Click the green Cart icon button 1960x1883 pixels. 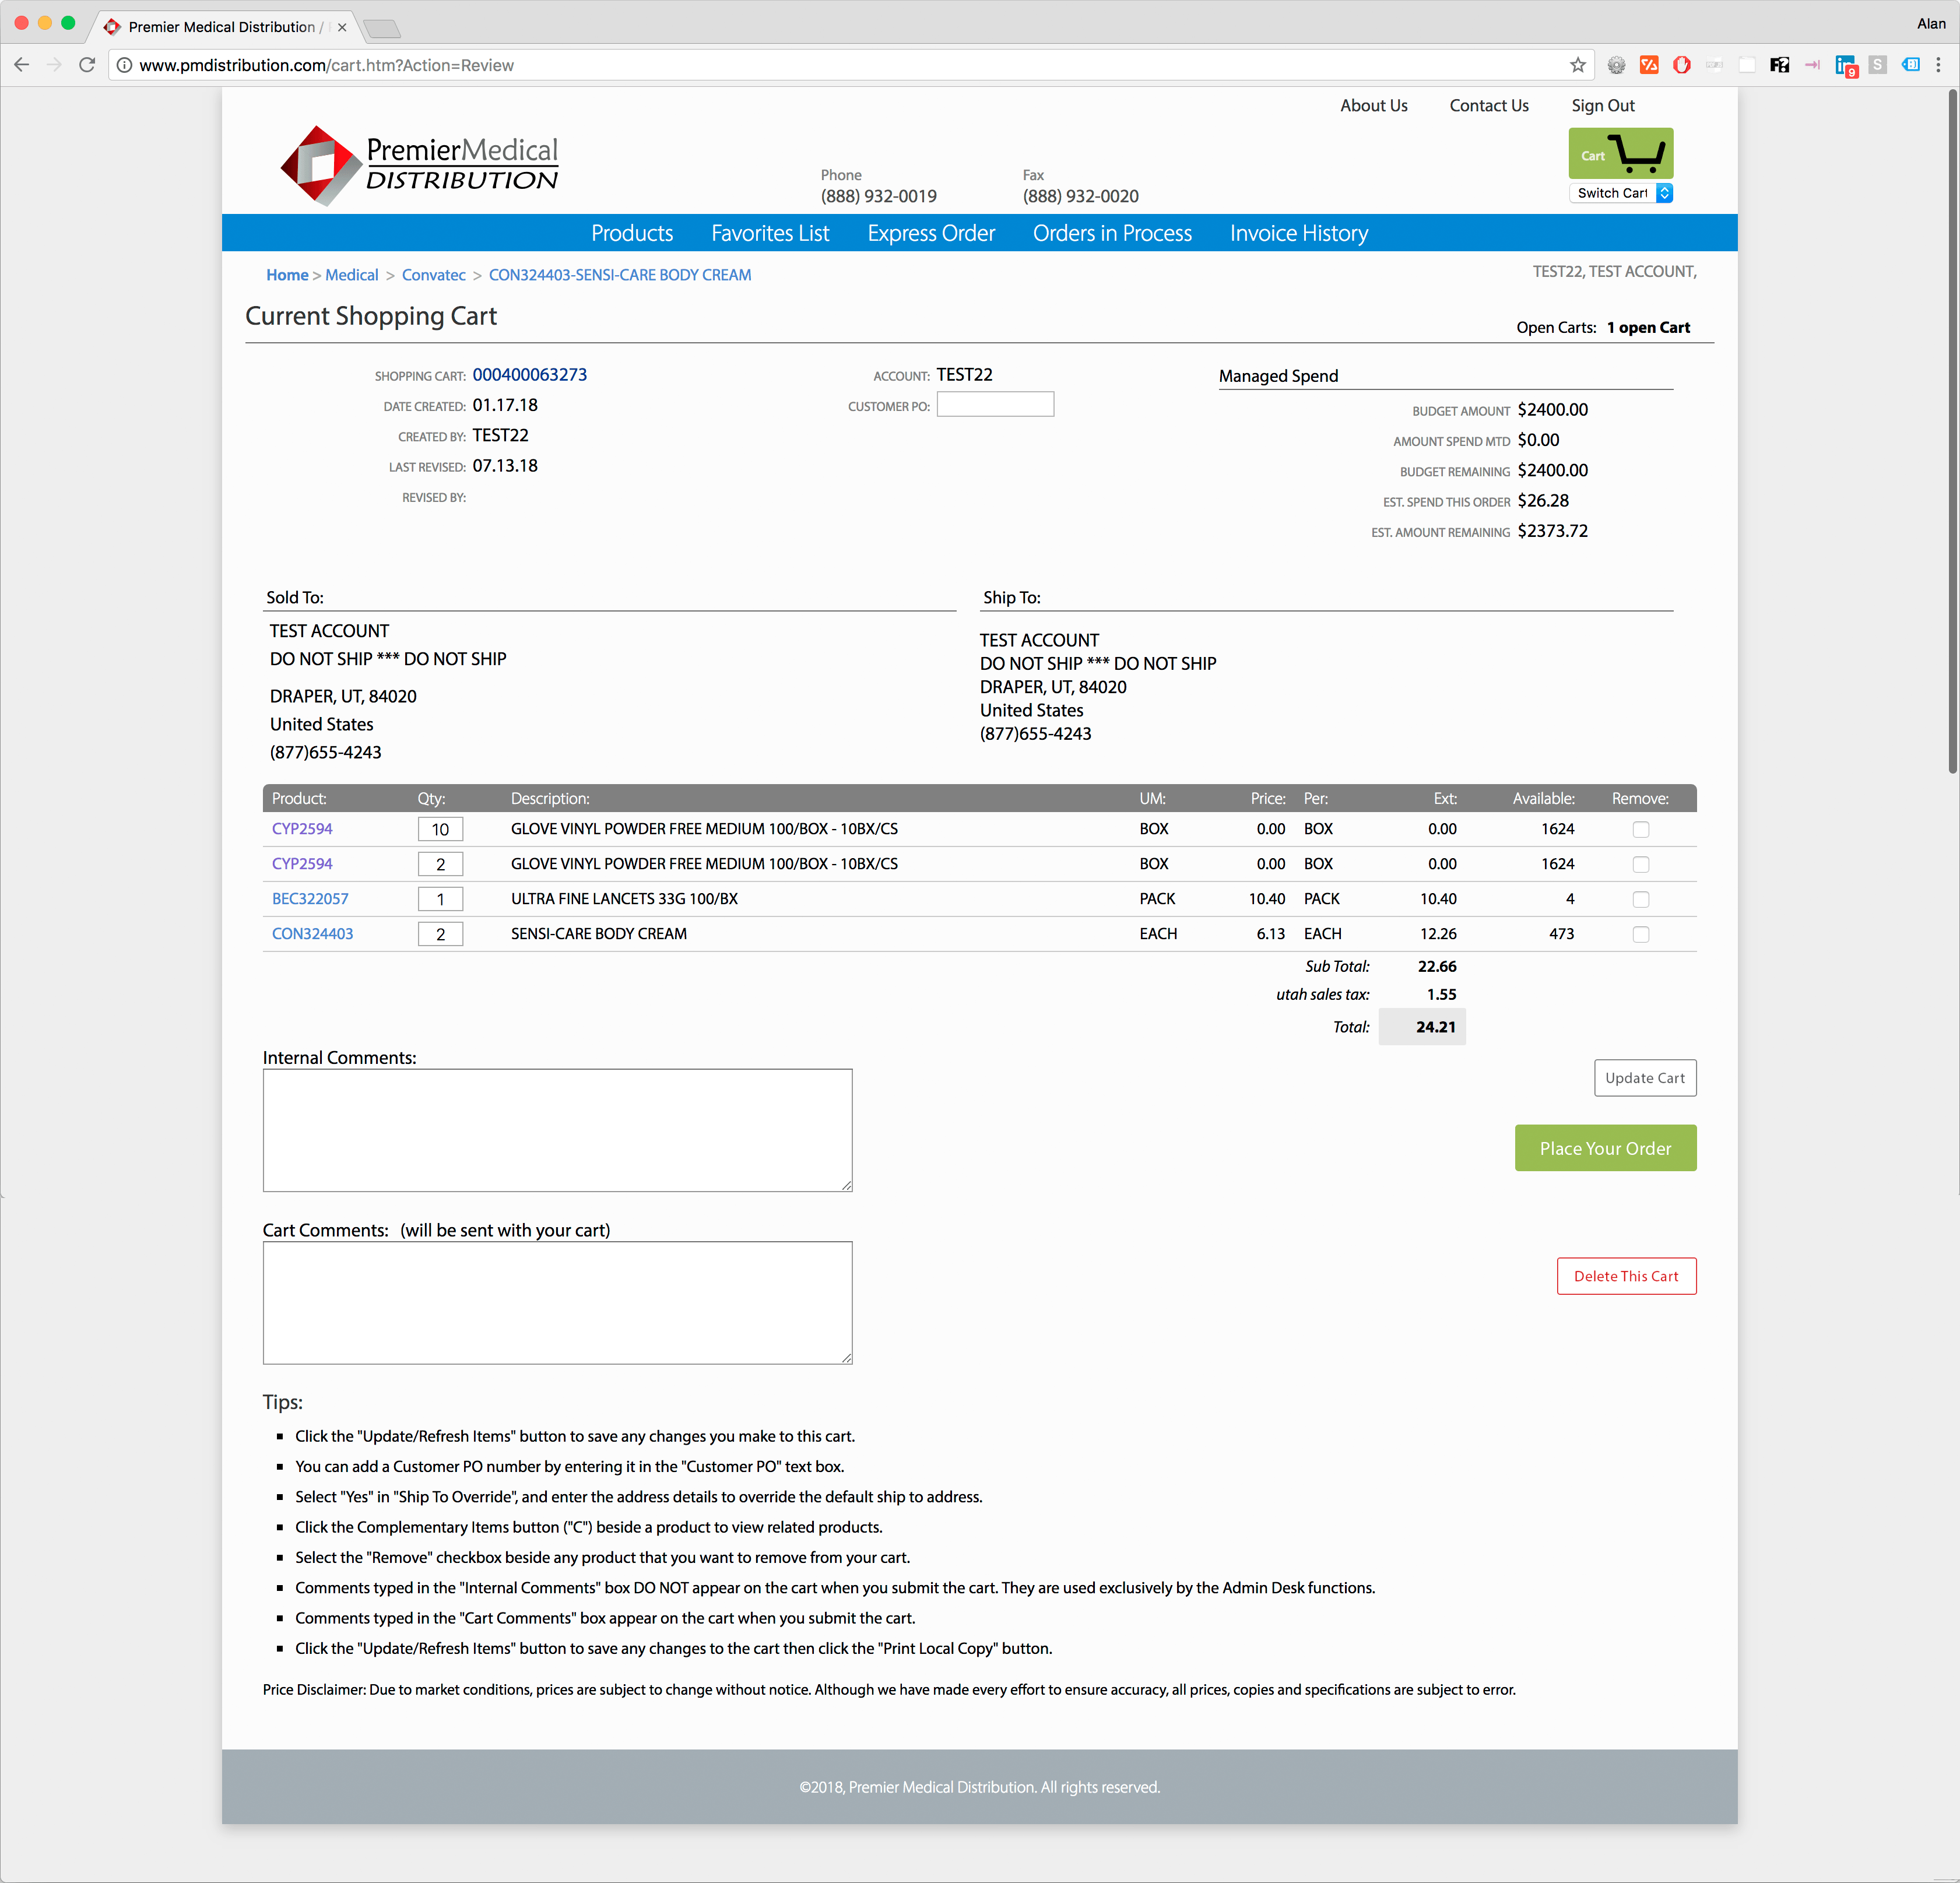pyautogui.click(x=1620, y=153)
